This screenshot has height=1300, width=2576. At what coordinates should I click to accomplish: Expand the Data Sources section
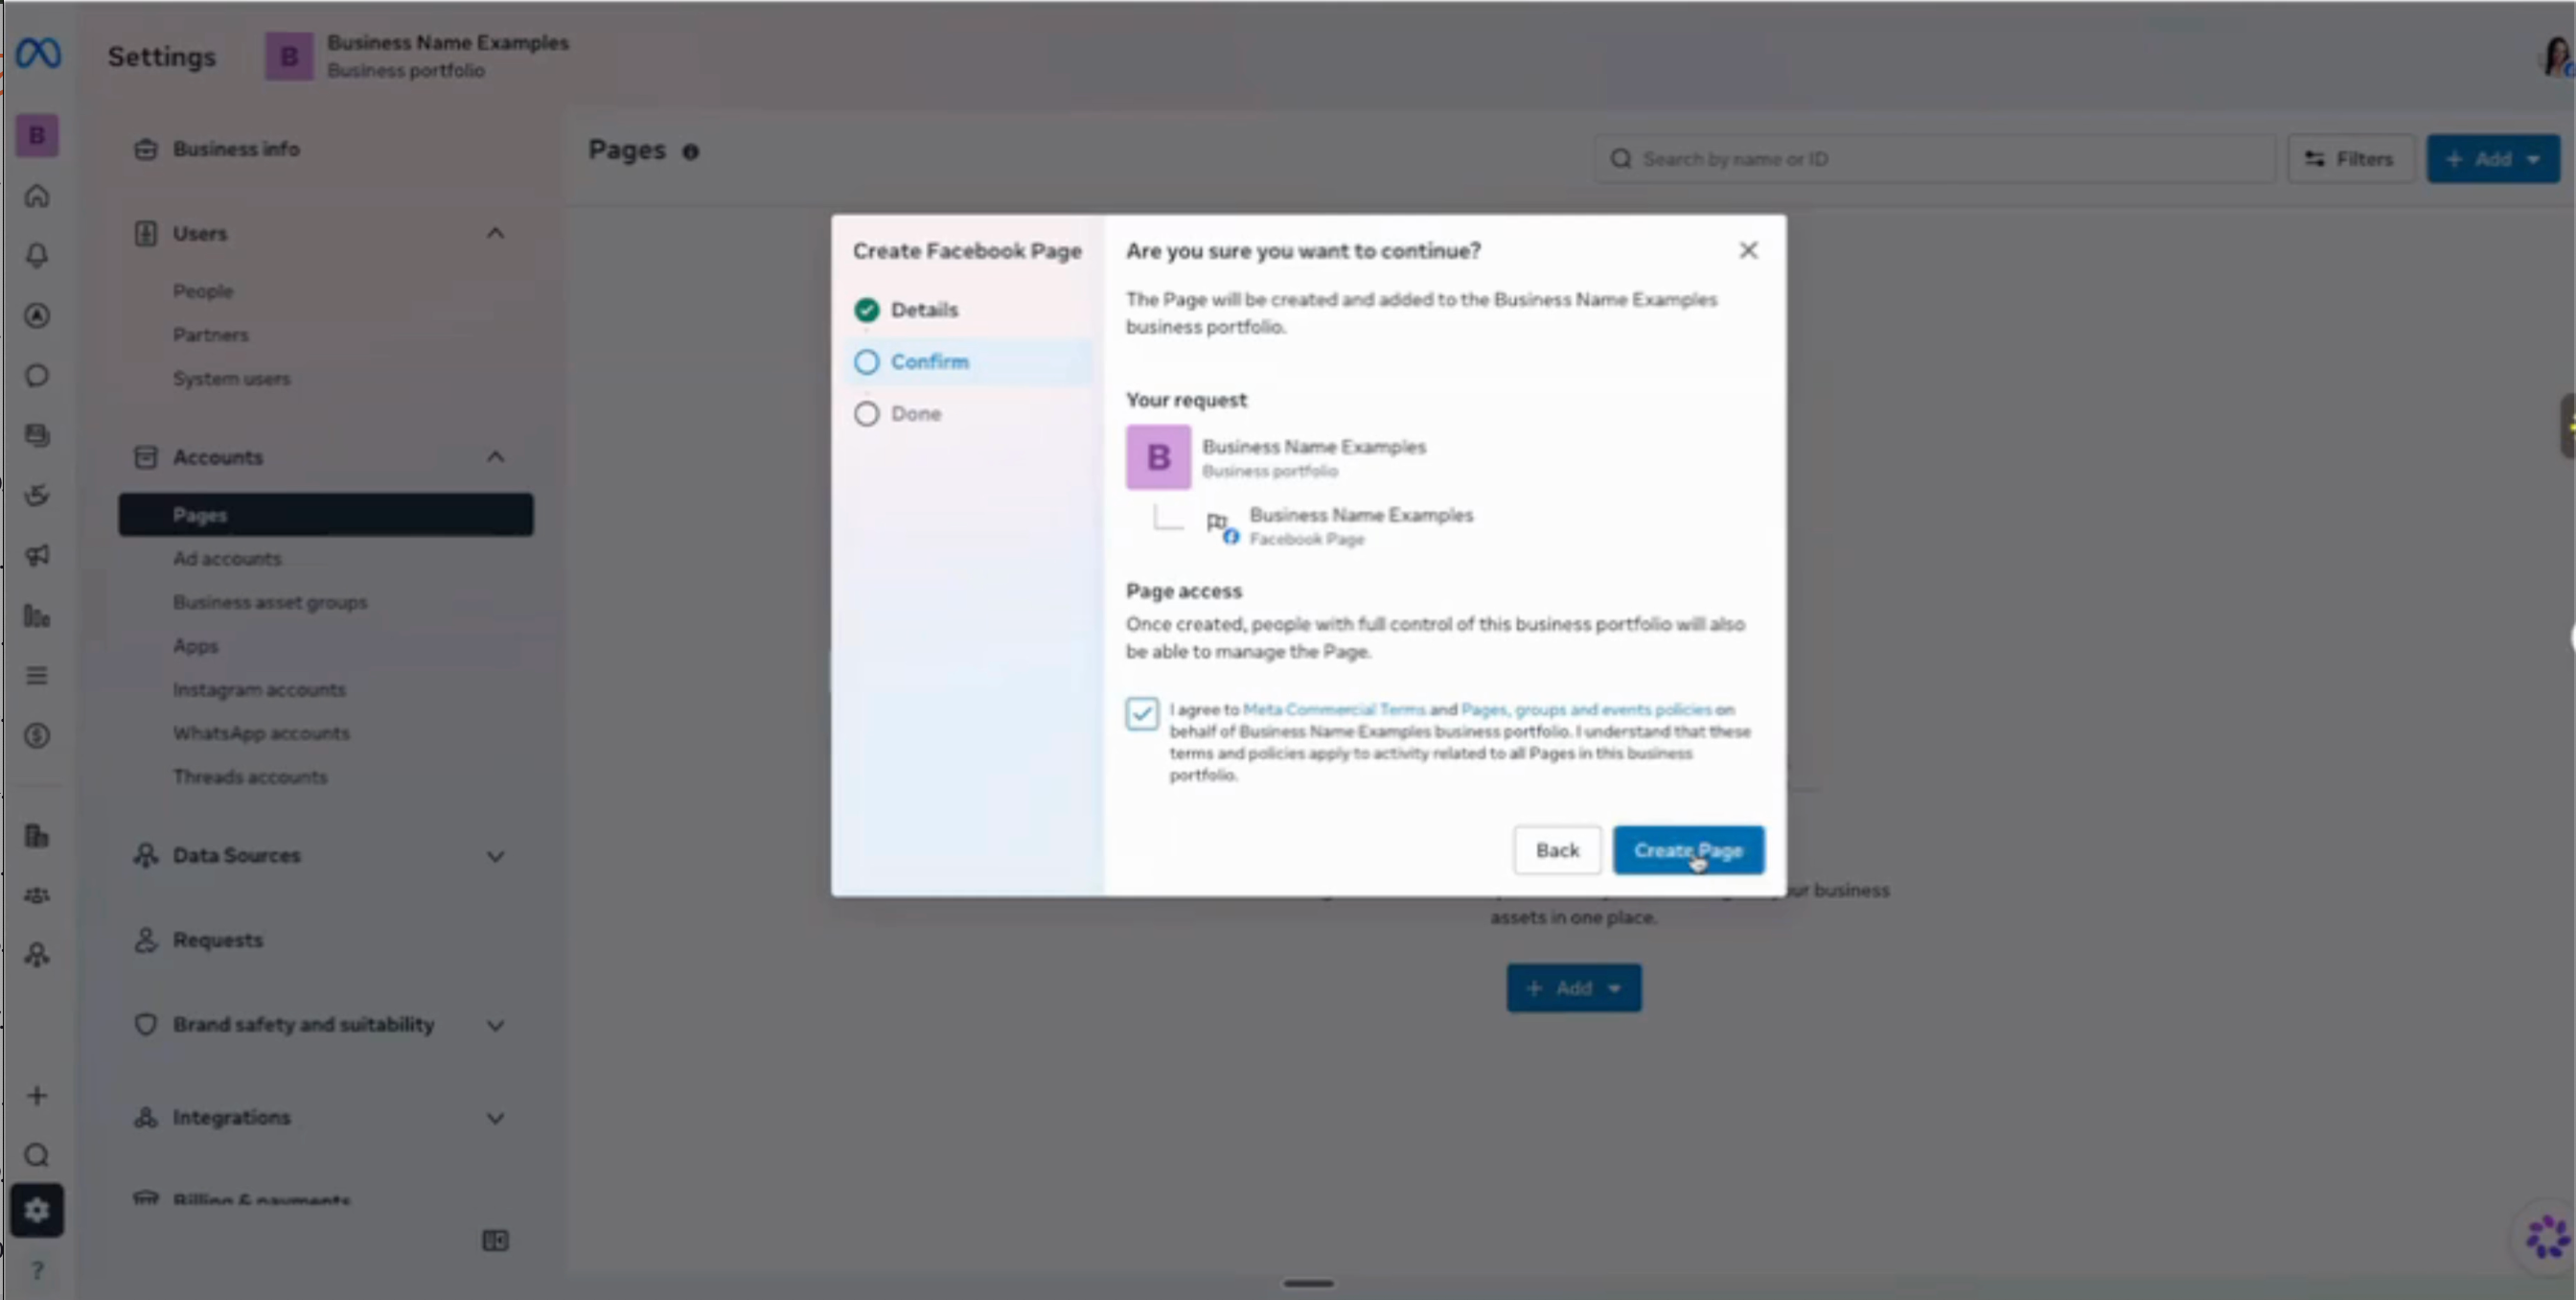pyautogui.click(x=495, y=856)
